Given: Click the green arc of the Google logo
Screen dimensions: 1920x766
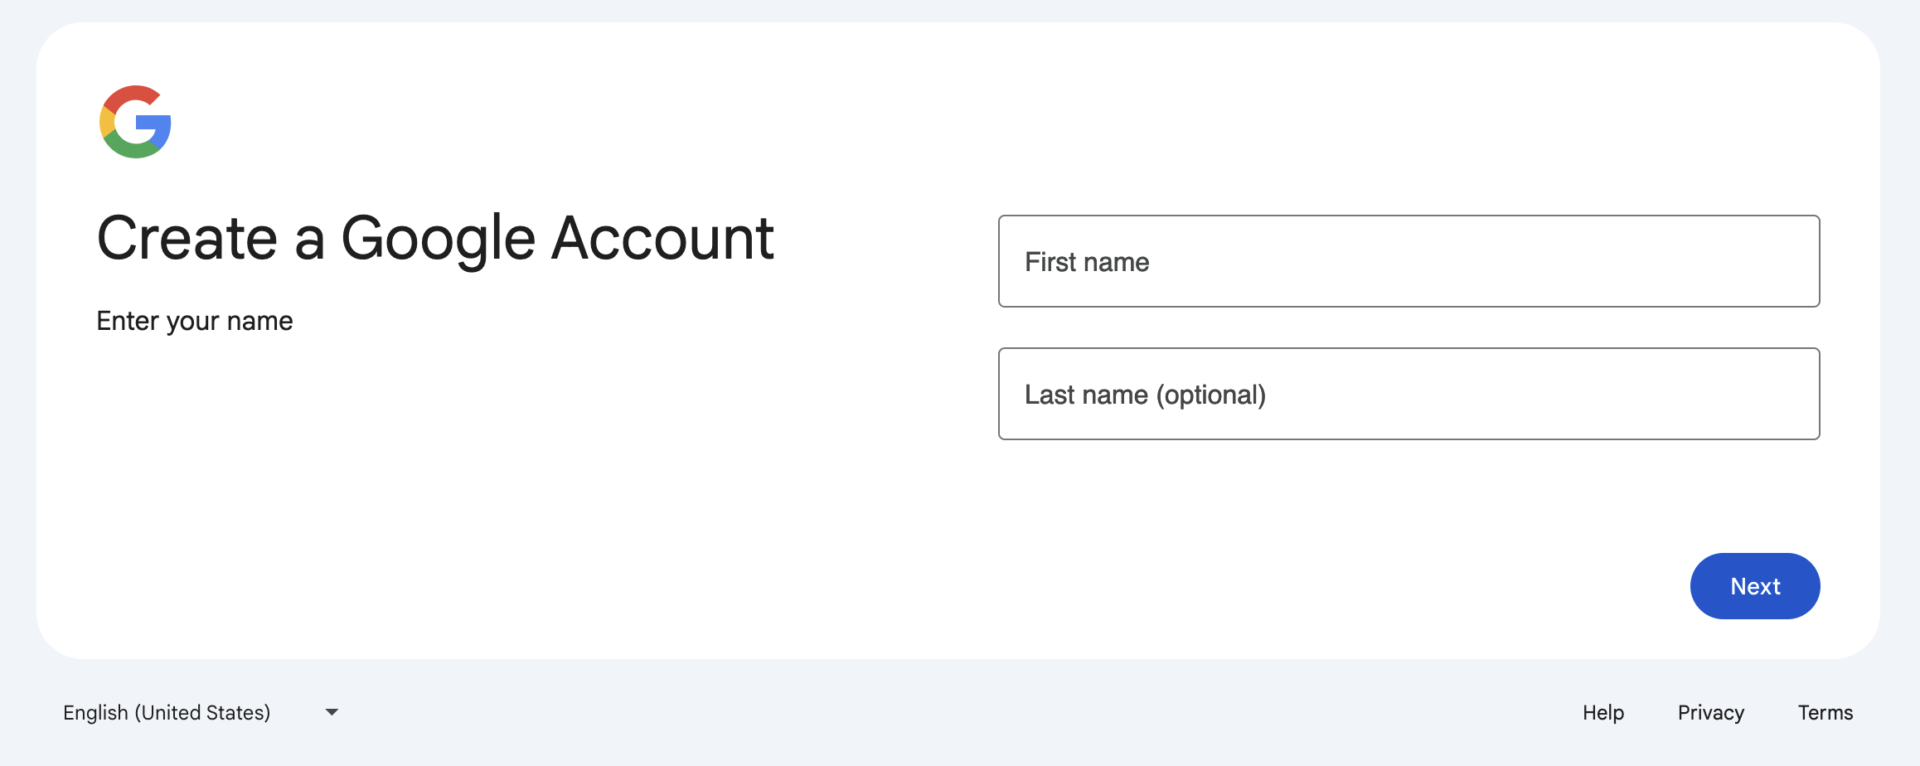Looking at the screenshot, I should (x=136, y=150).
